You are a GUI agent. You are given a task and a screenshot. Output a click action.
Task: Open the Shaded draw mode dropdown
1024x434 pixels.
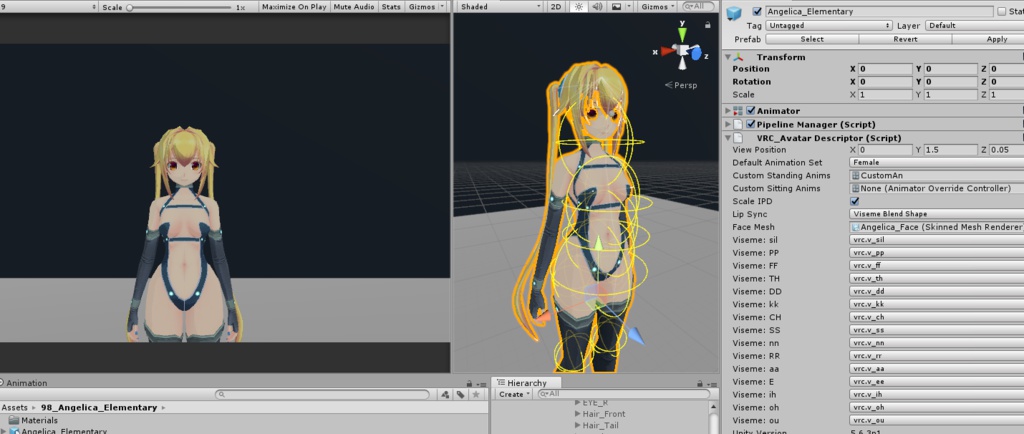[500, 7]
